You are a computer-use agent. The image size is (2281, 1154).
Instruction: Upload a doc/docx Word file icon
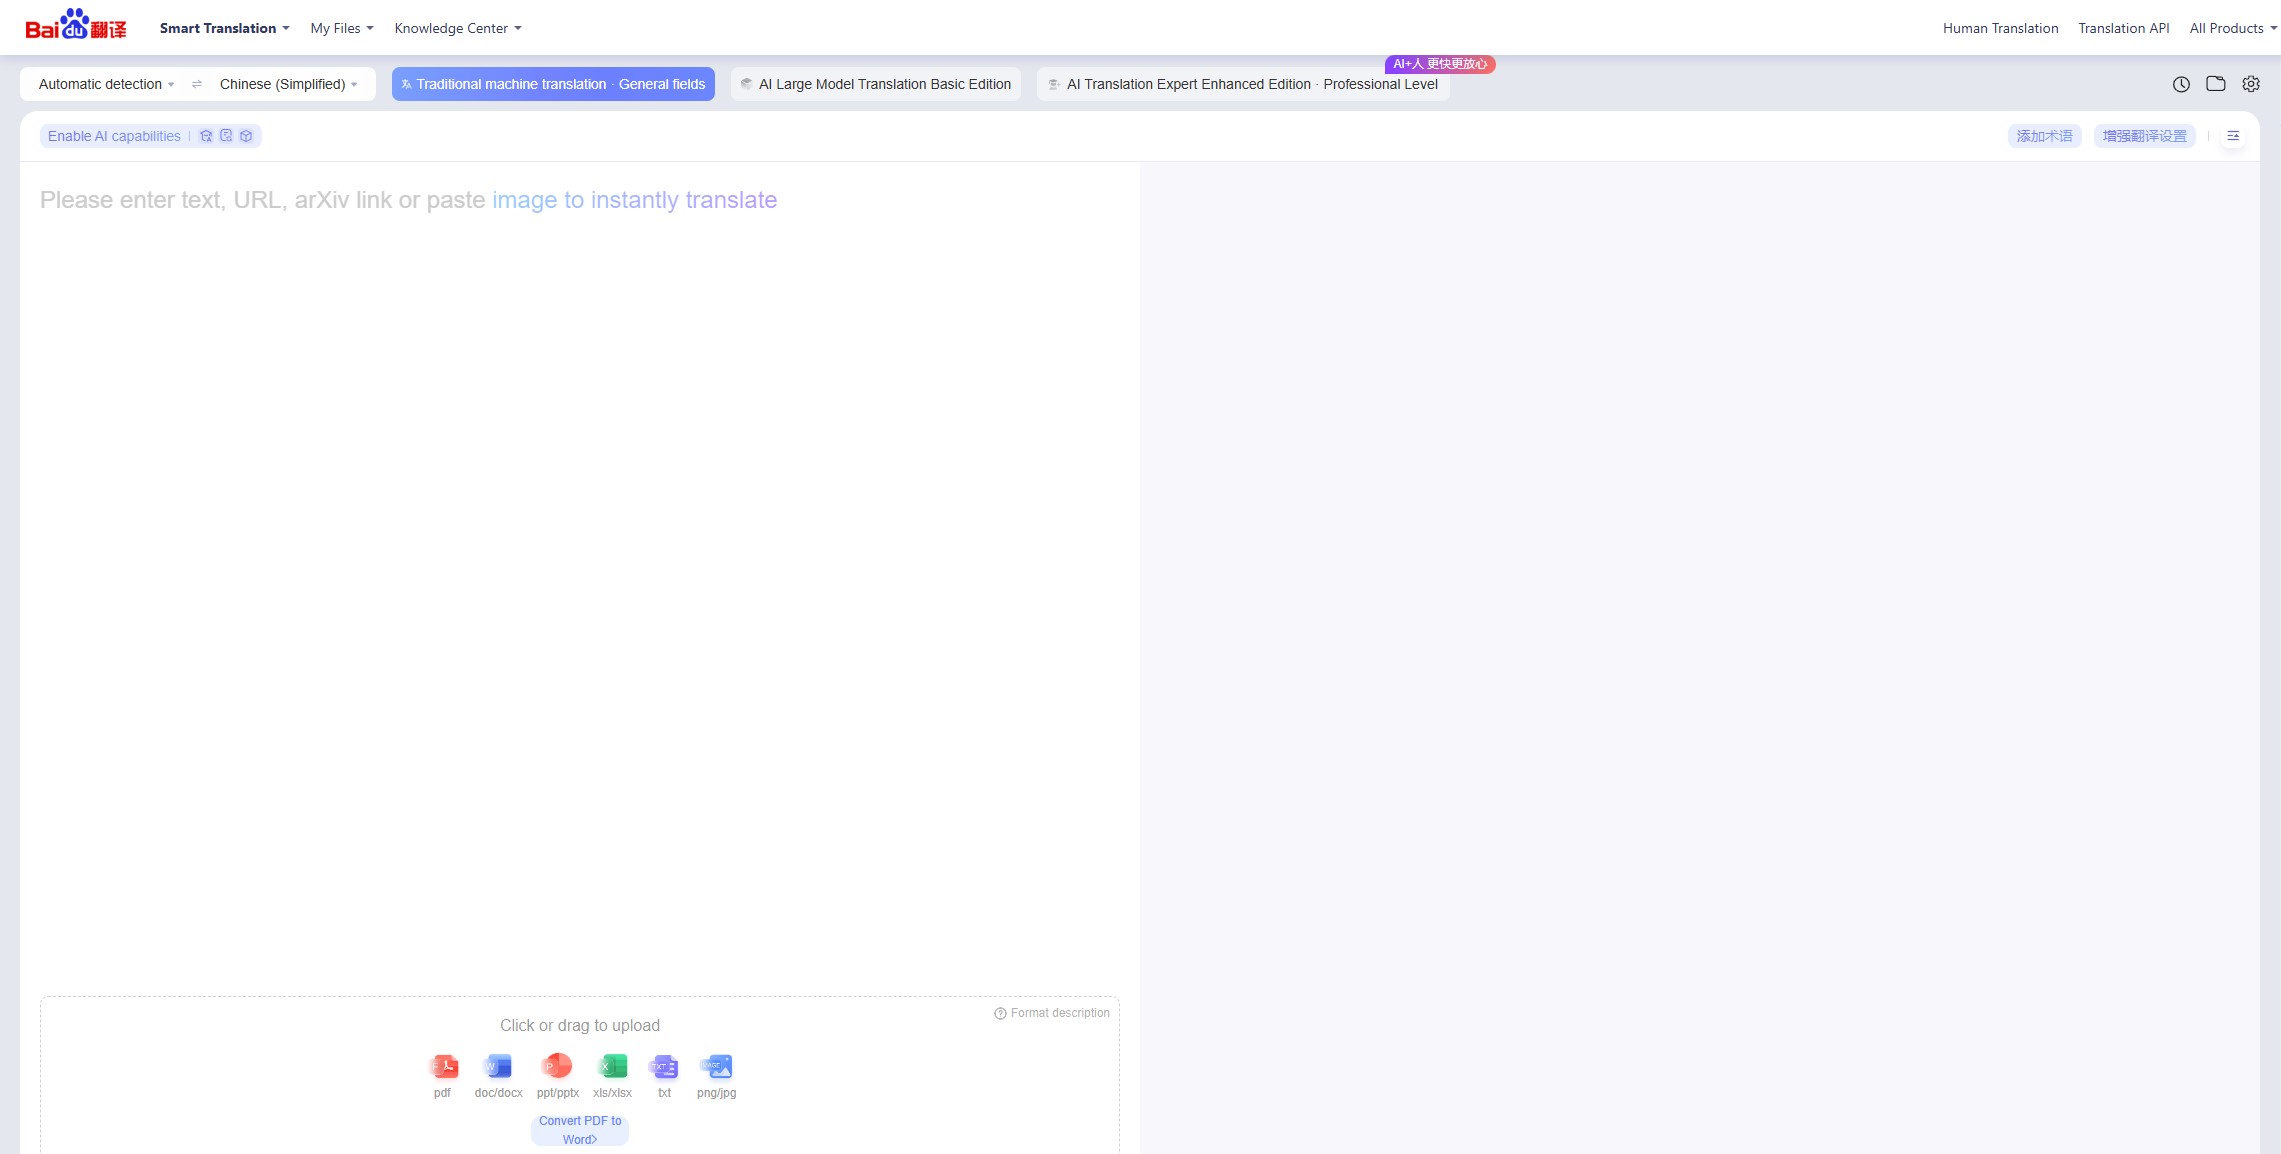pos(497,1067)
